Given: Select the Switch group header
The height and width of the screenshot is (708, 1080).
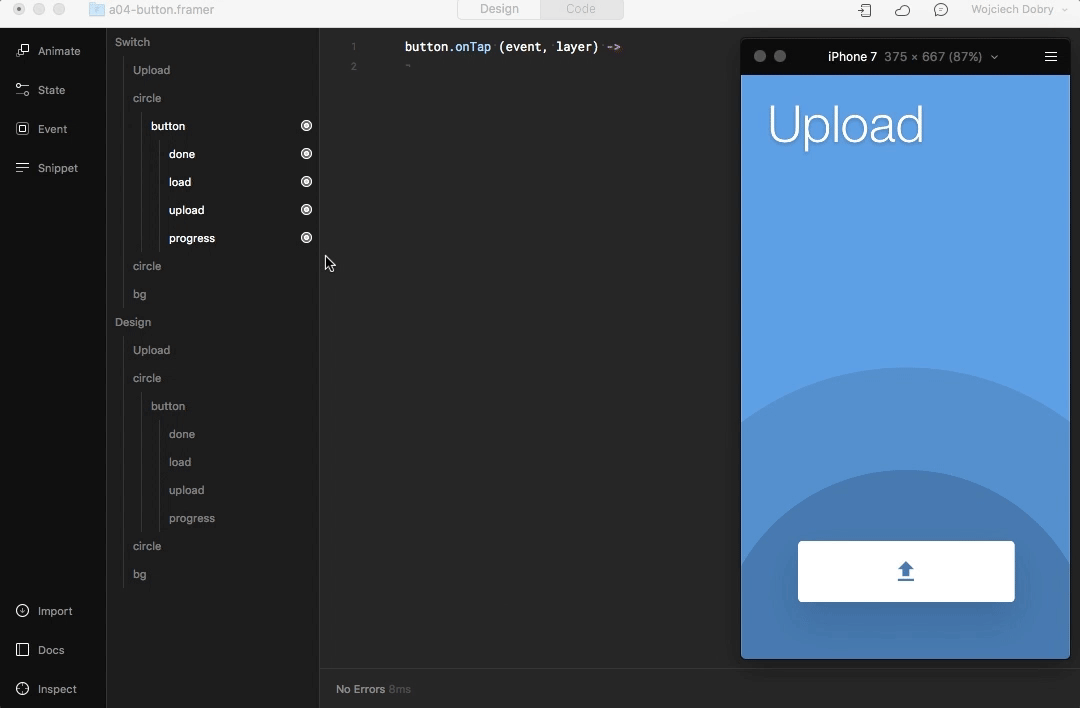Looking at the screenshot, I should (132, 42).
